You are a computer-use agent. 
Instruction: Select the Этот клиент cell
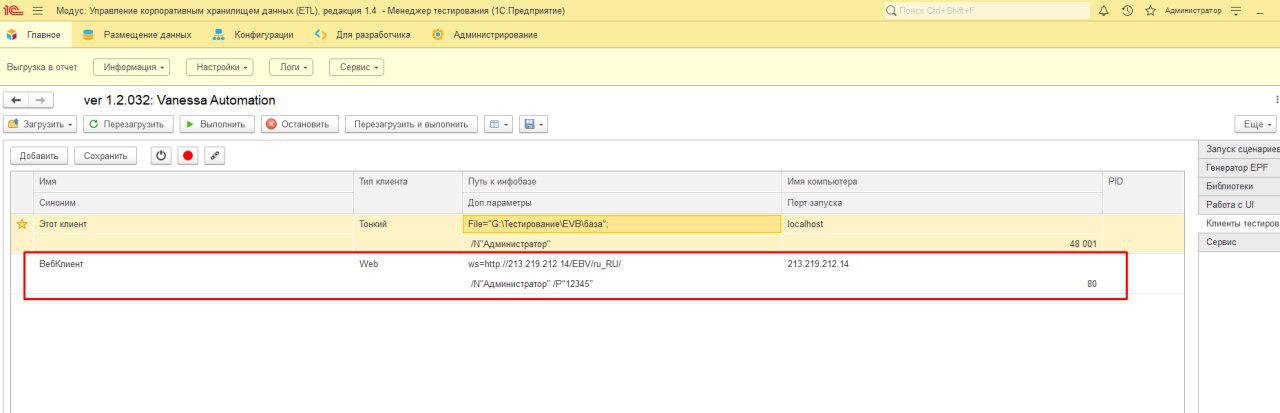coord(193,224)
